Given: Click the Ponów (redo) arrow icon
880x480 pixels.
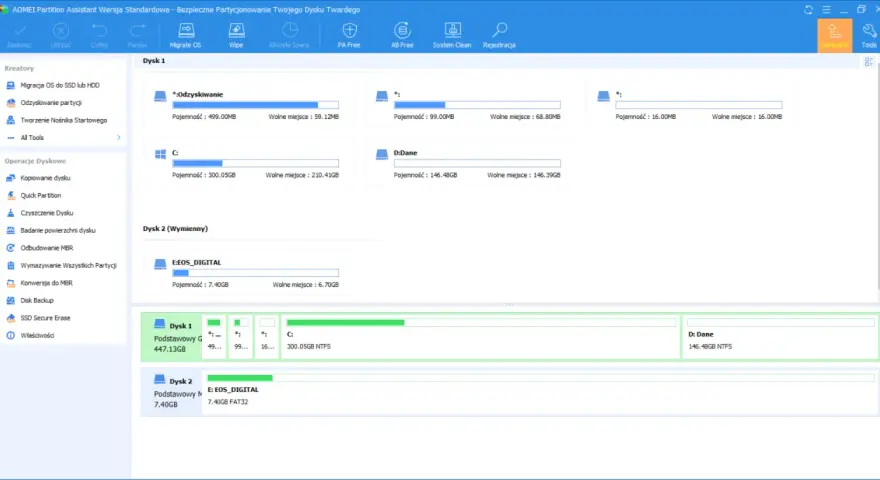Looking at the screenshot, I should point(138,31).
